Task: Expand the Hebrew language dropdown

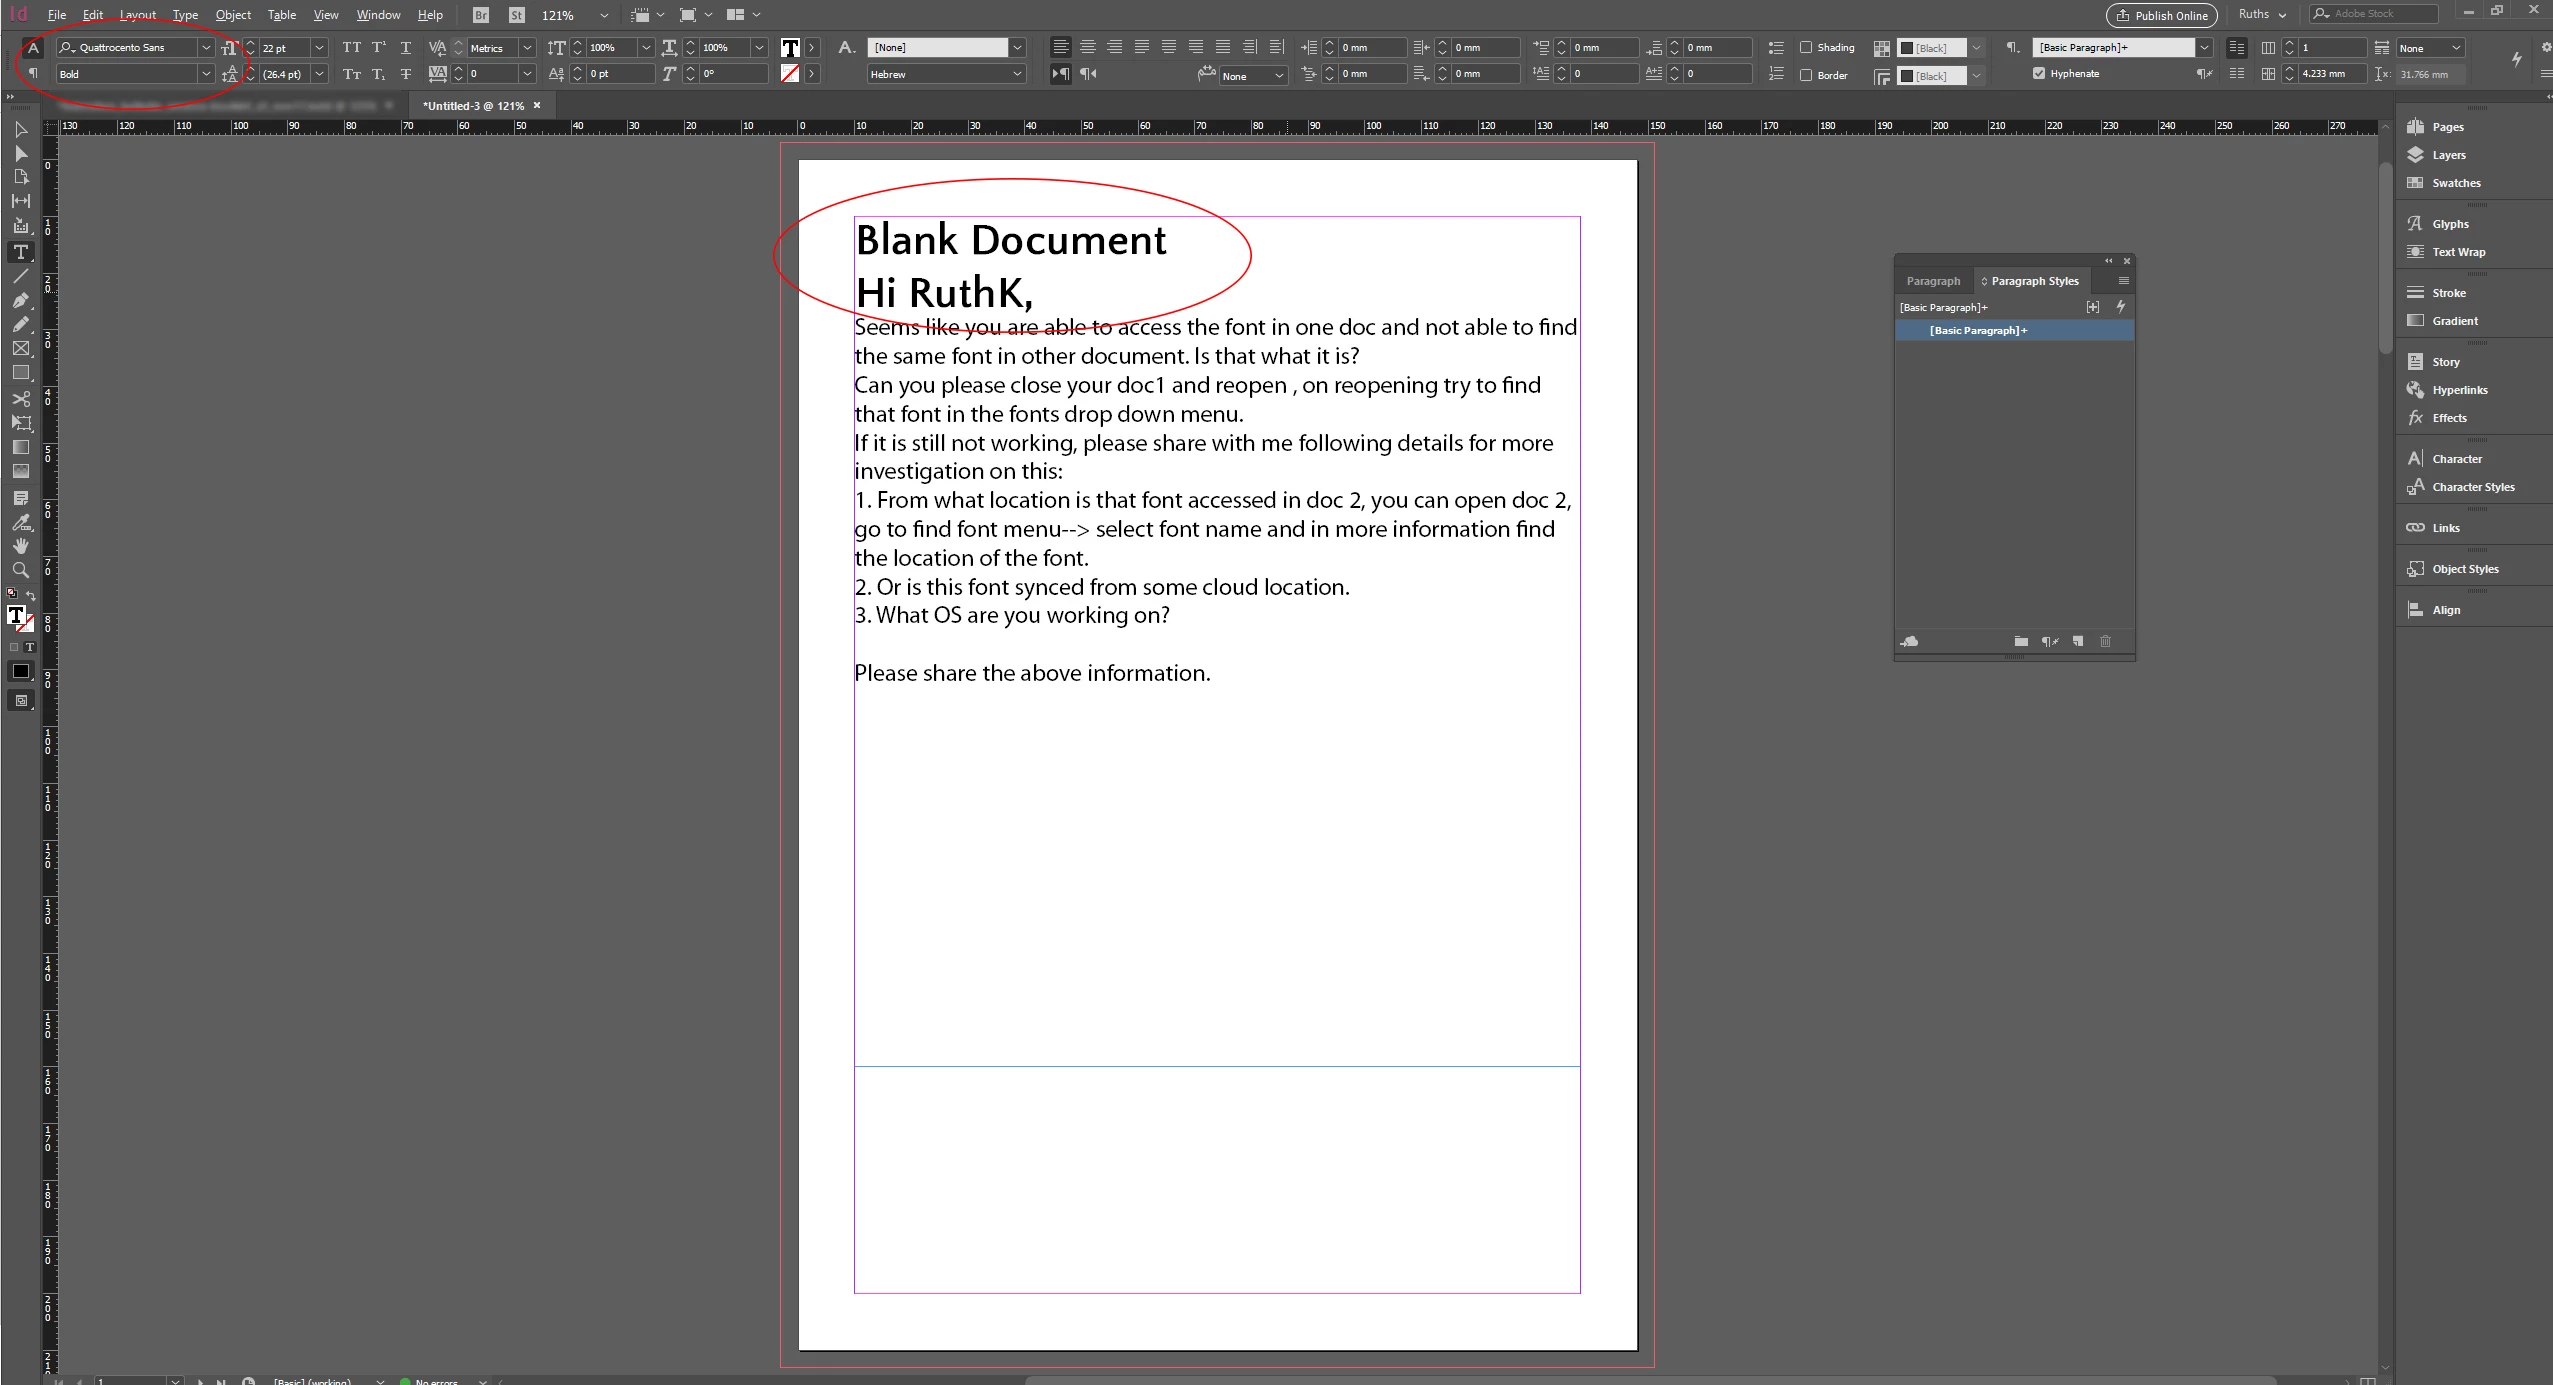Action: (x=1017, y=74)
